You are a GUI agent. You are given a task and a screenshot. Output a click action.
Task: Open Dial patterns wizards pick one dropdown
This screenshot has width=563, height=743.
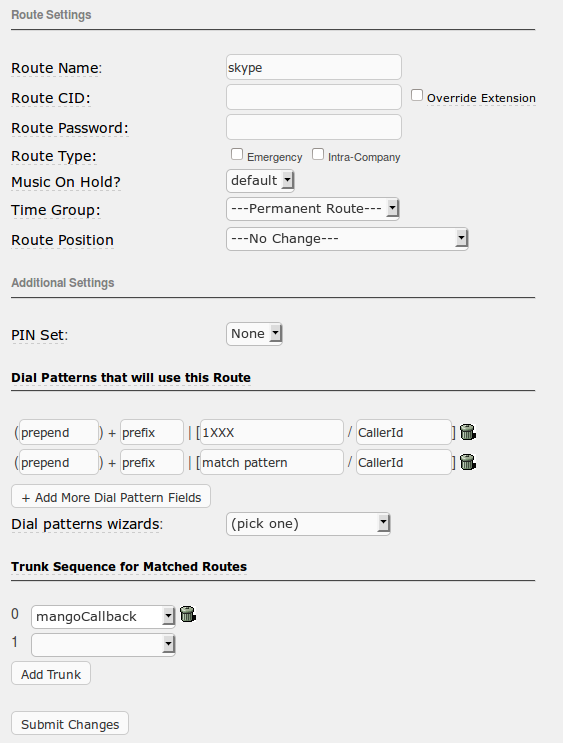point(308,524)
